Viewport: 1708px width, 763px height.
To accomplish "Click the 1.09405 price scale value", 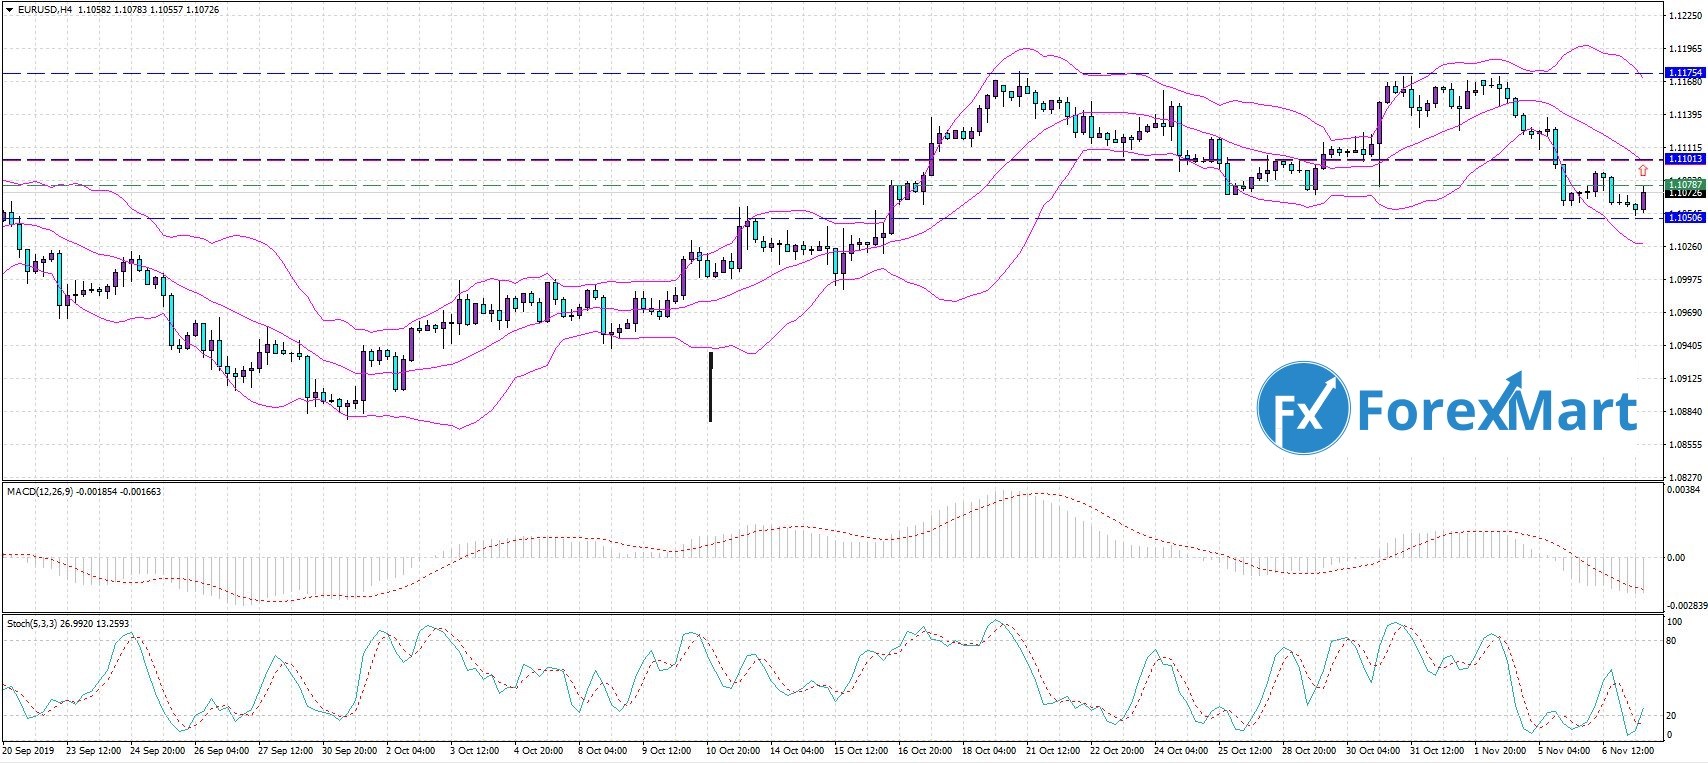I will 1684,345.
